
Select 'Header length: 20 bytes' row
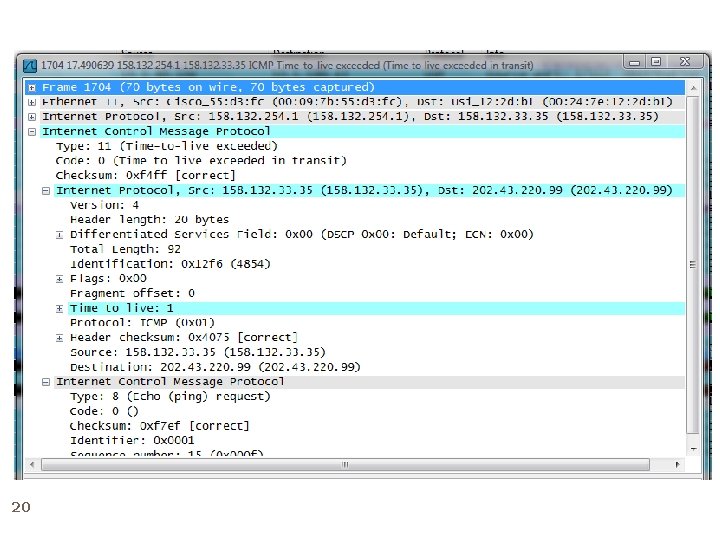coord(149,219)
